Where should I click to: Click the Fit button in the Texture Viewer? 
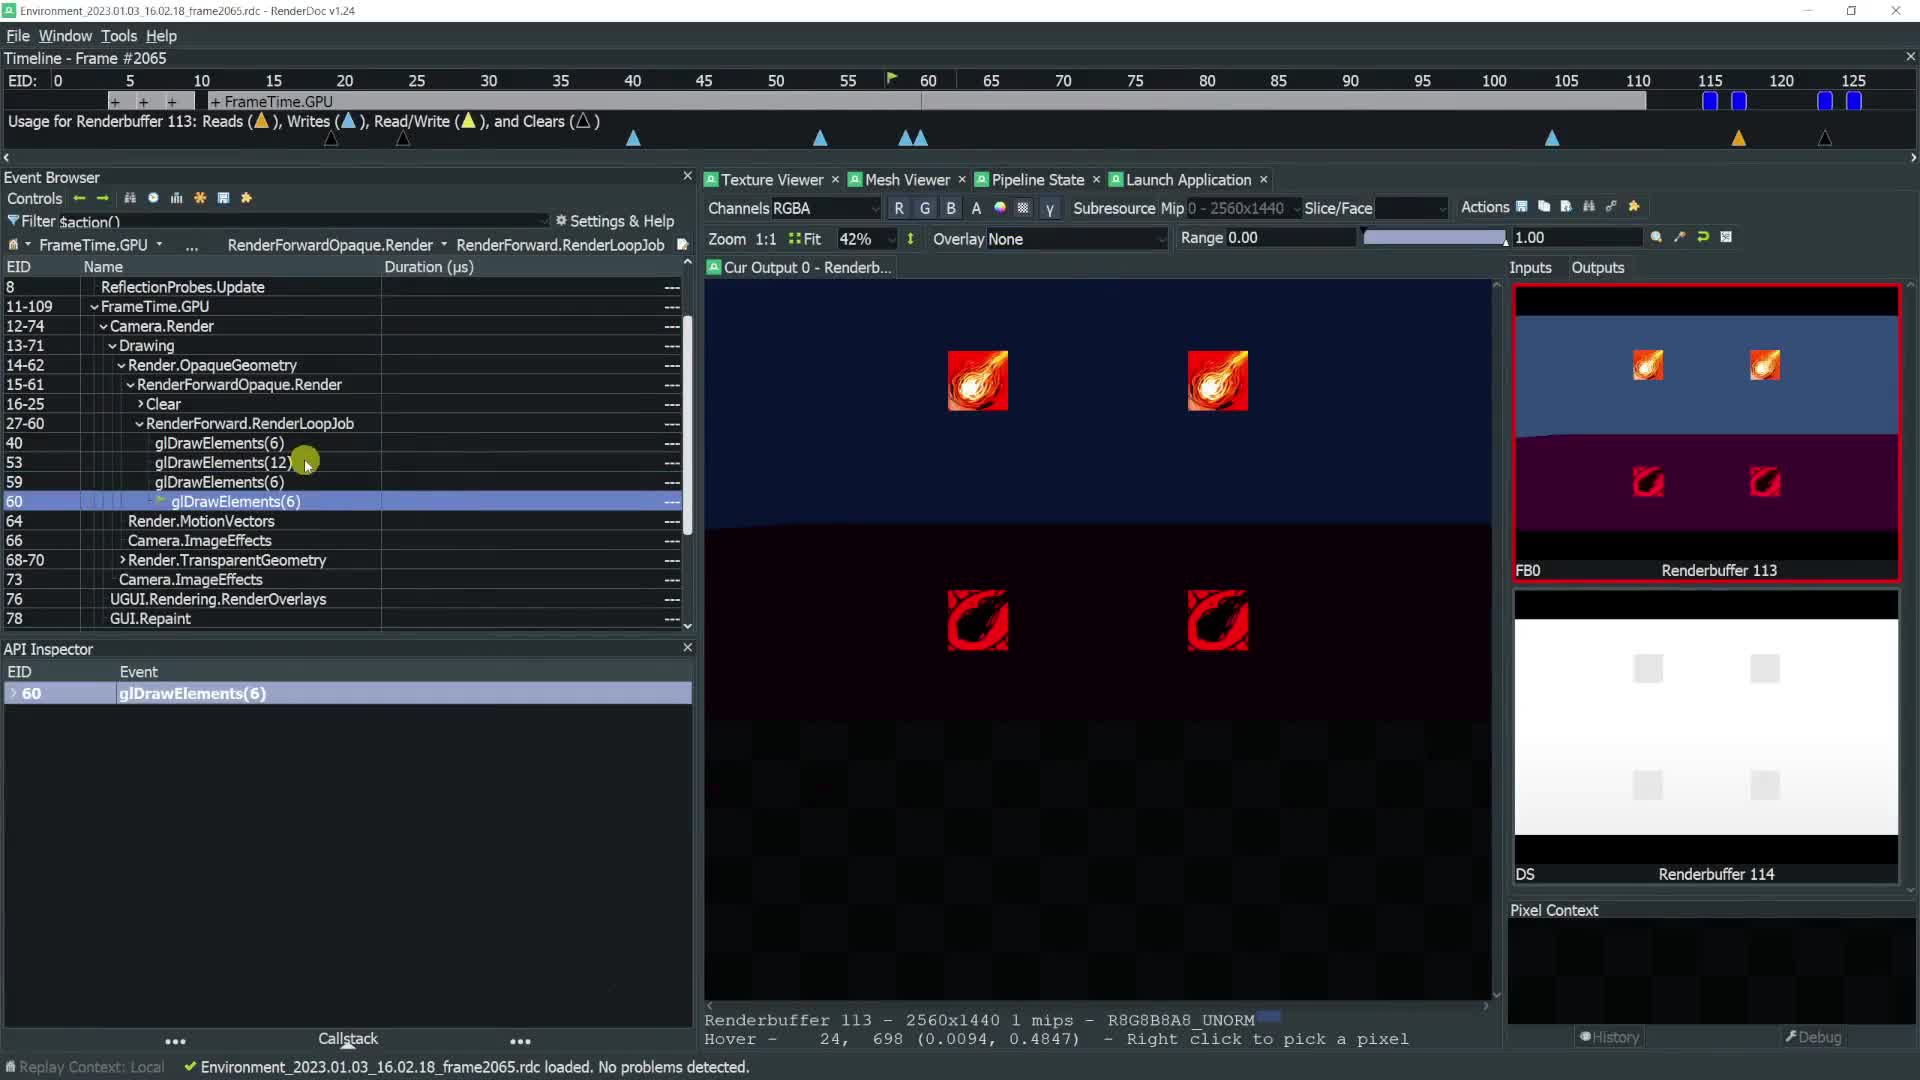click(813, 239)
